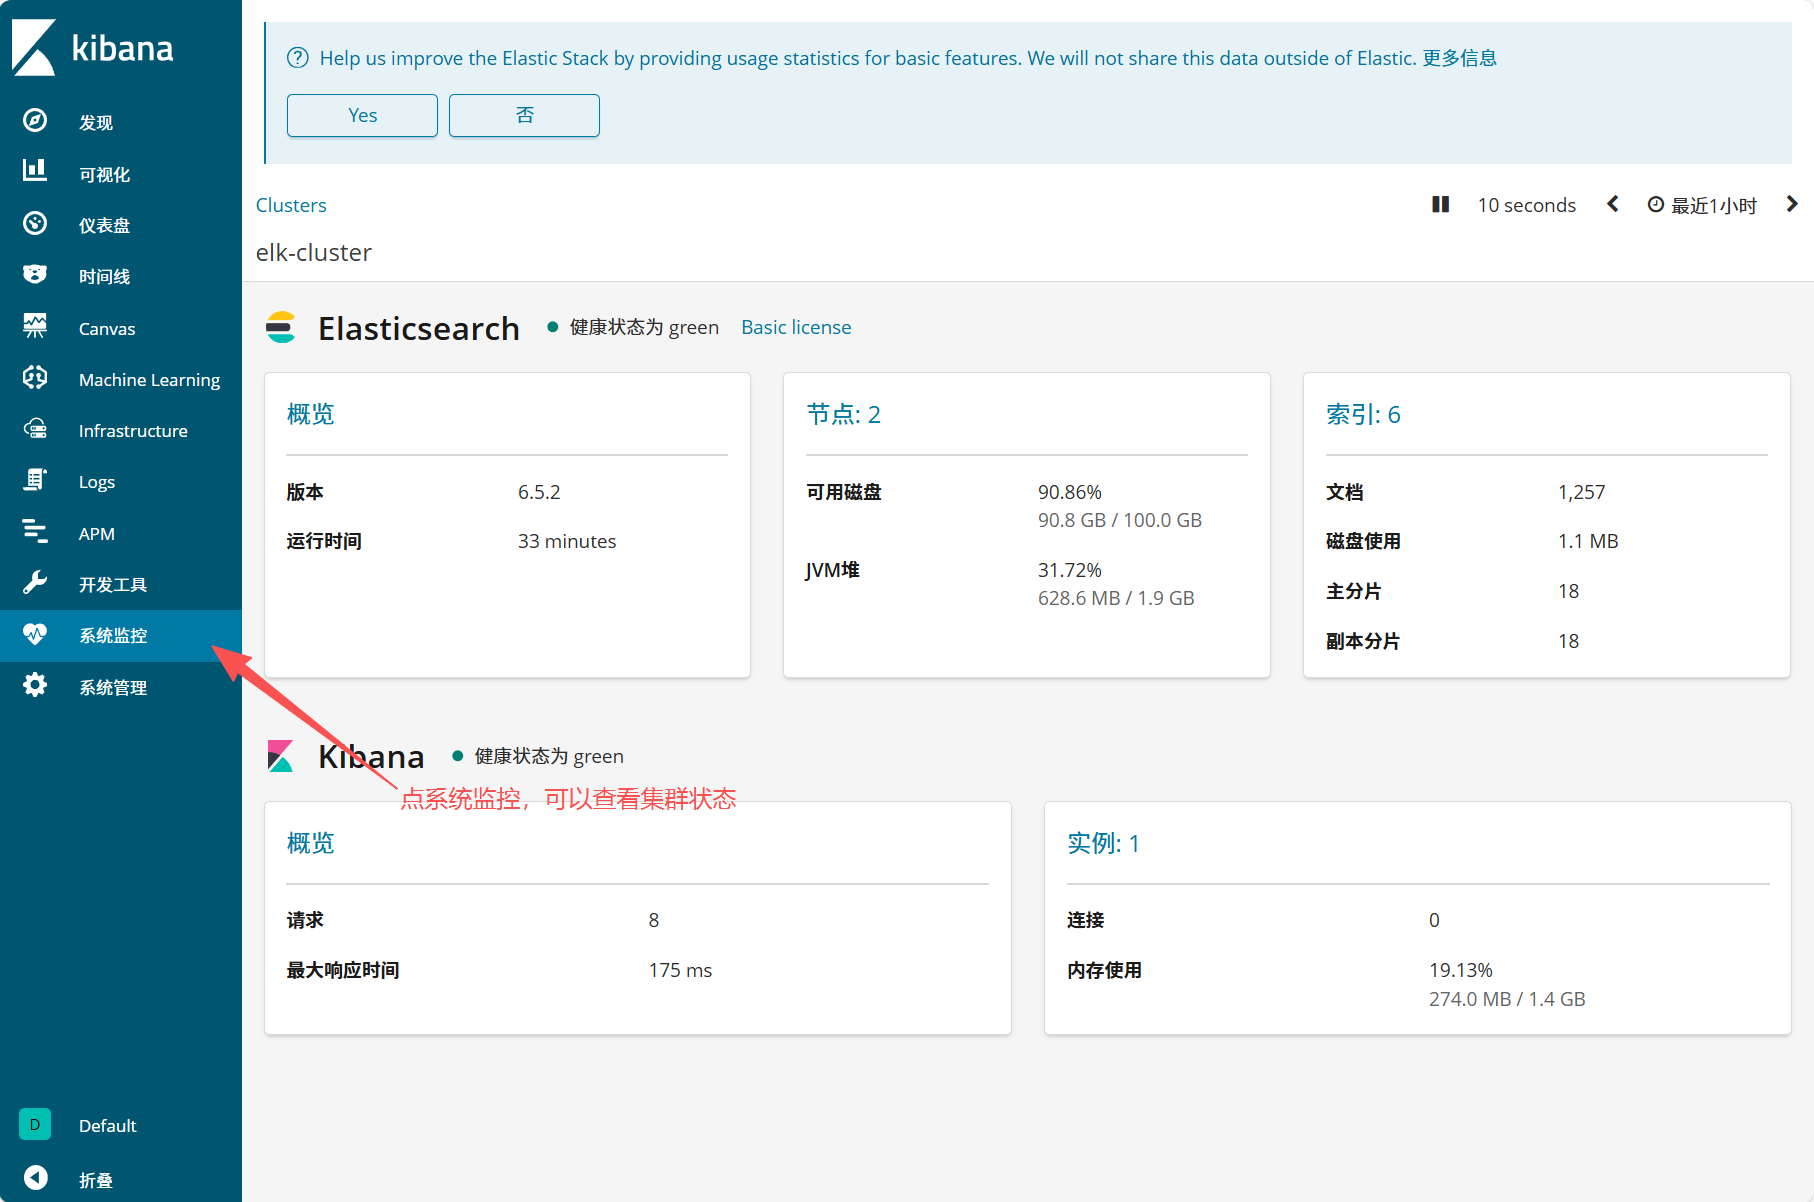This screenshot has width=1814, height=1202.
Task: Open the Infrastructure icon
Action: point(35,429)
